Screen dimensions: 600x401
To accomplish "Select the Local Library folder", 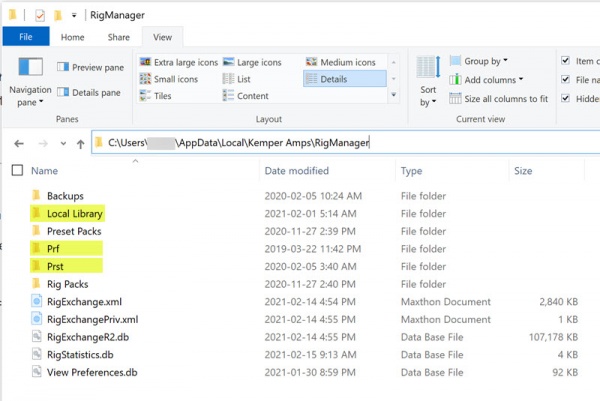I will pyautogui.click(x=74, y=214).
